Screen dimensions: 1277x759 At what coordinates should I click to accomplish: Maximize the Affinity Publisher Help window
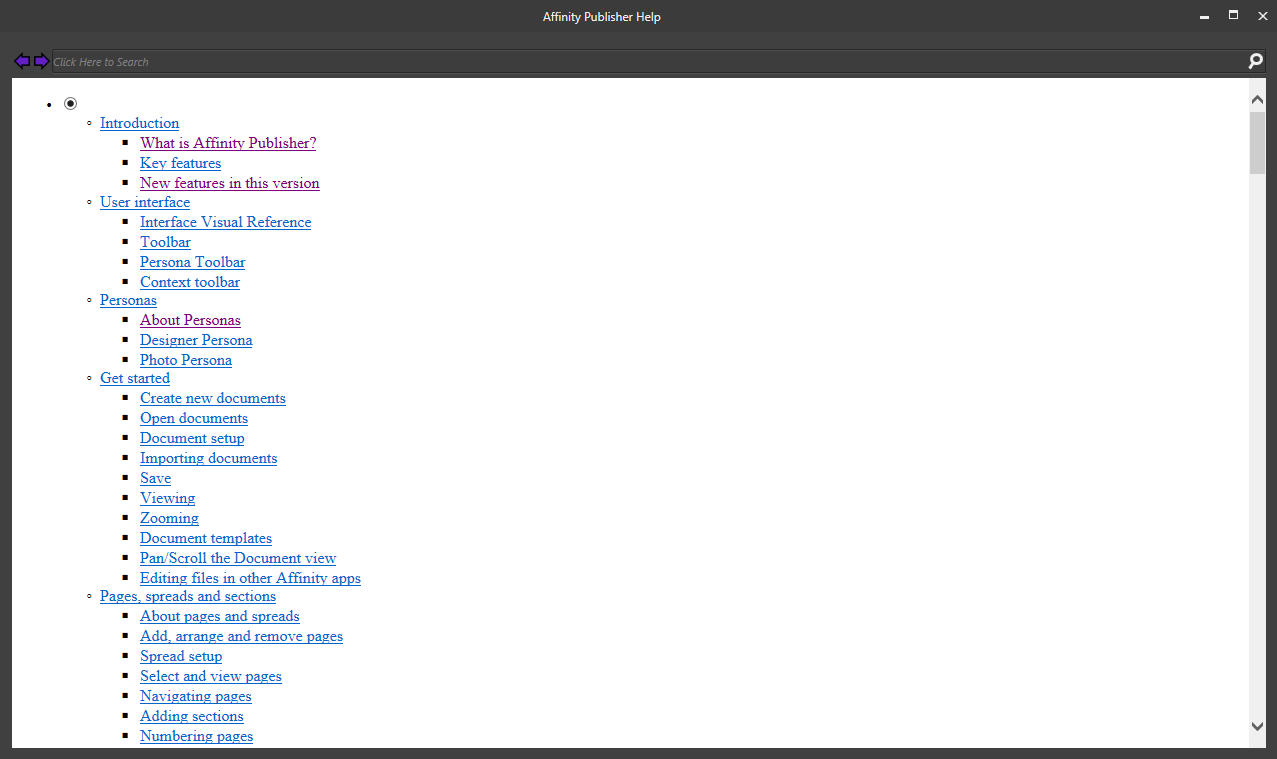click(x=1233, y=15)
